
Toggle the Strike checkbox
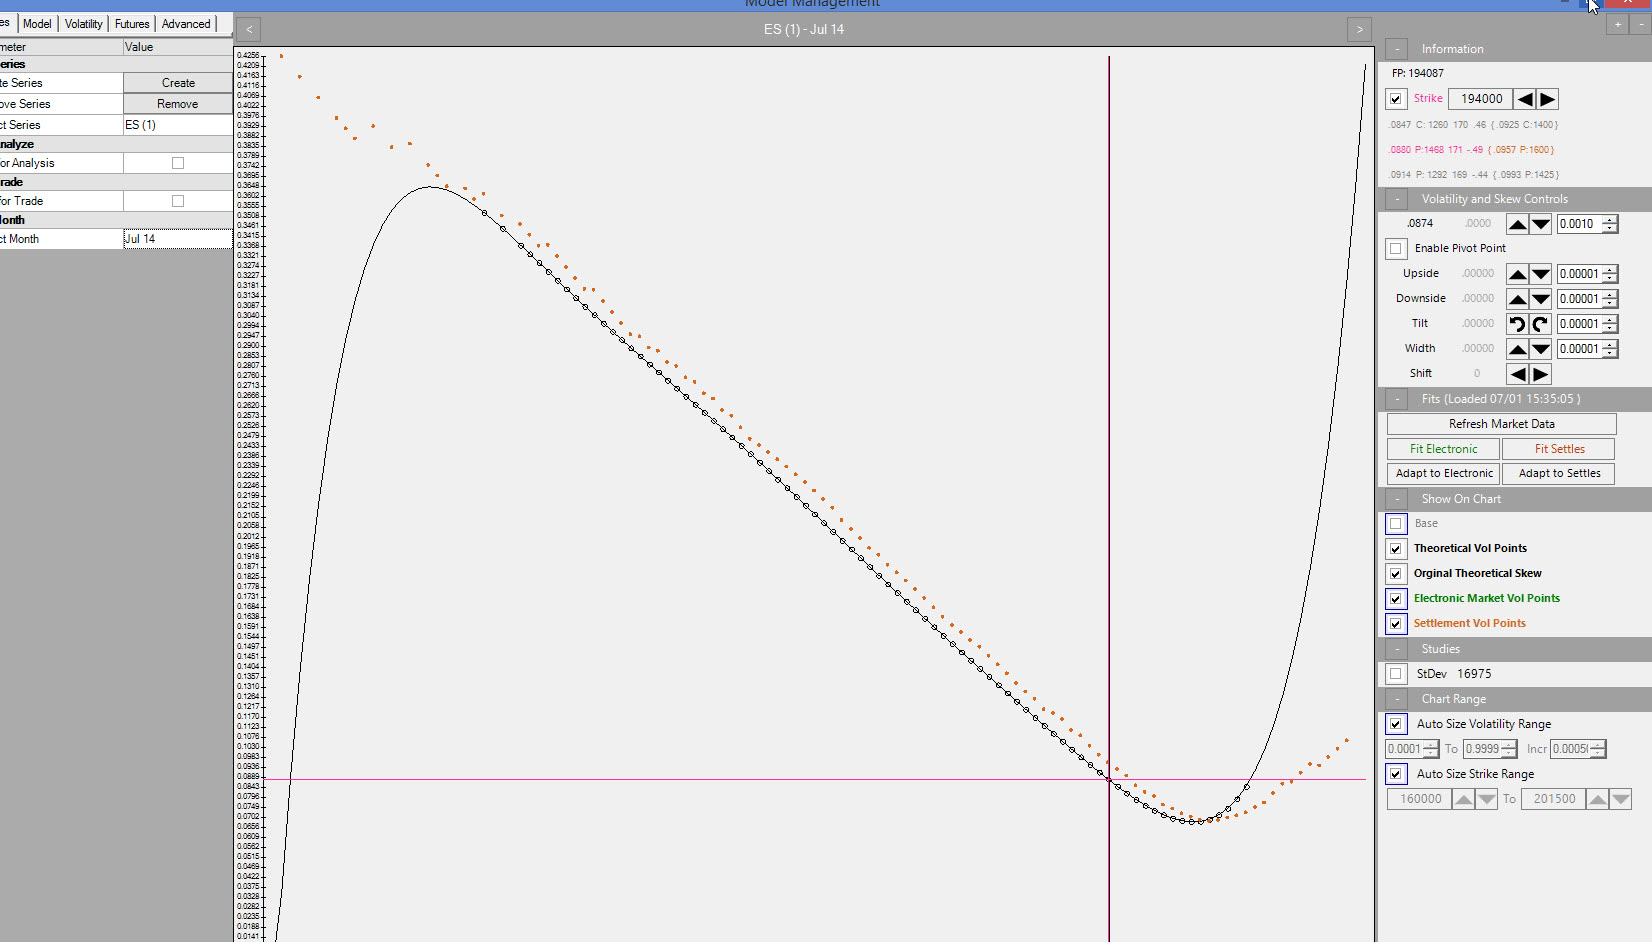[1396, 99]
